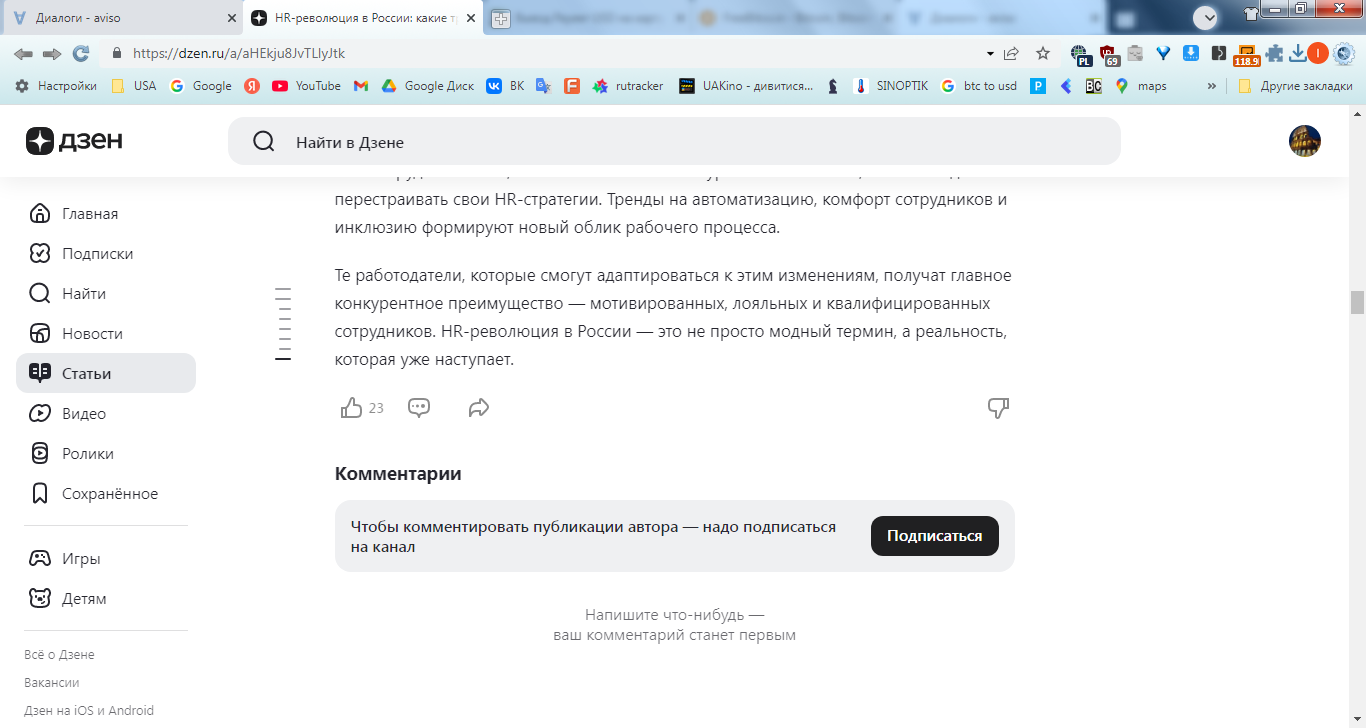
Task: Open the Всё о Дзене link
Action: click(x=59, y=655)
